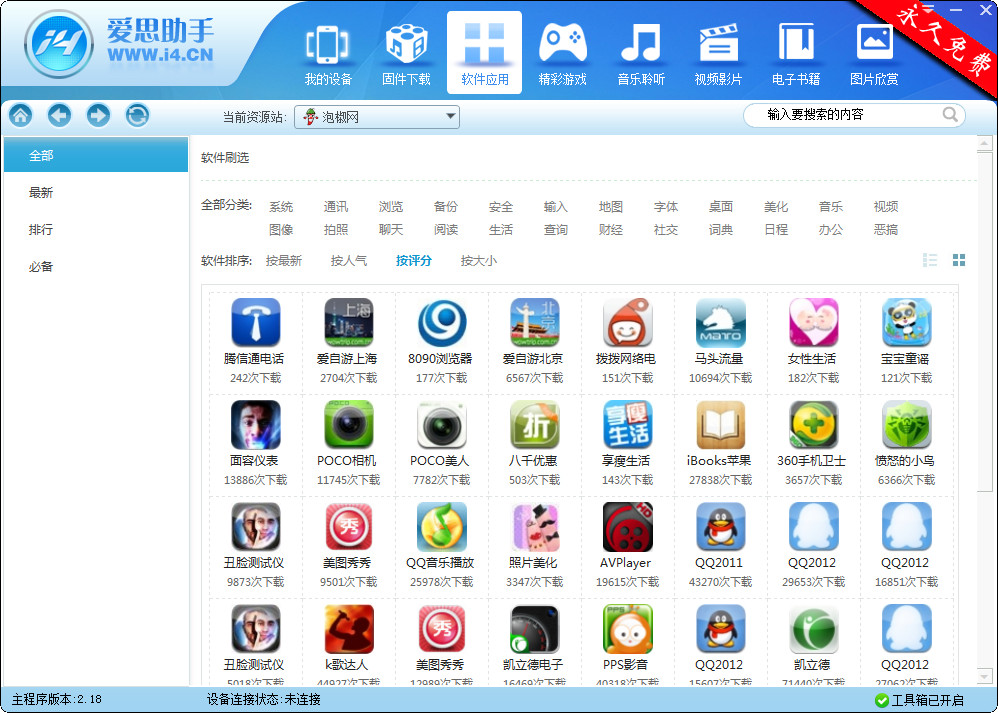Image resolution: width=998 pixels, height=713 pixels.
Task: Refresh the page with the reload icon
Action: pos(137,115)
